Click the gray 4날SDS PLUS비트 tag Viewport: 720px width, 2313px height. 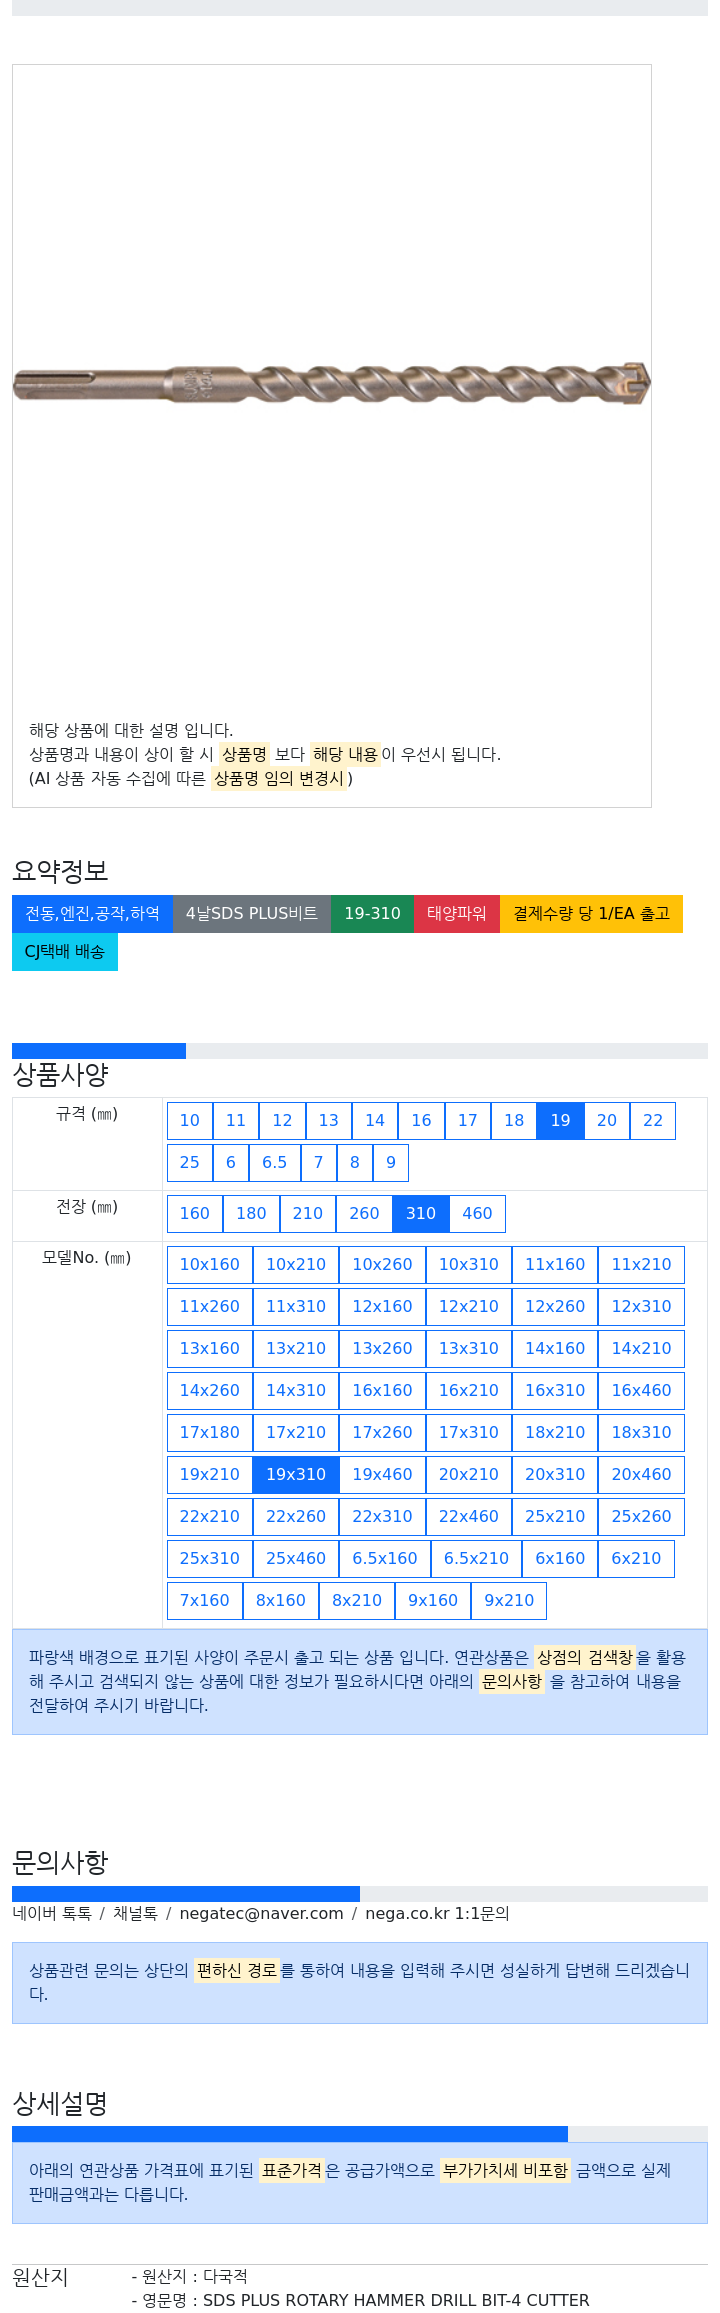tap(252, 913)
